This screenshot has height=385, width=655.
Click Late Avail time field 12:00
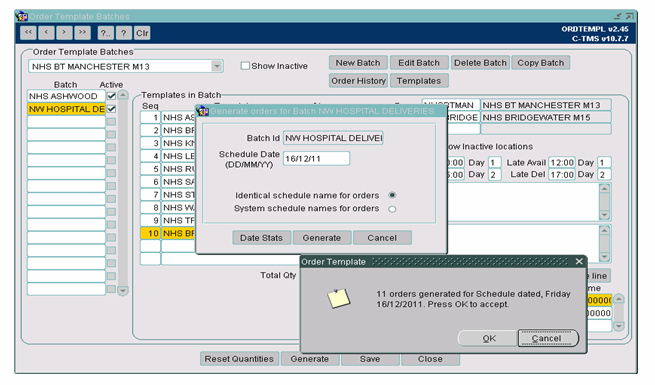click(562, 162)
